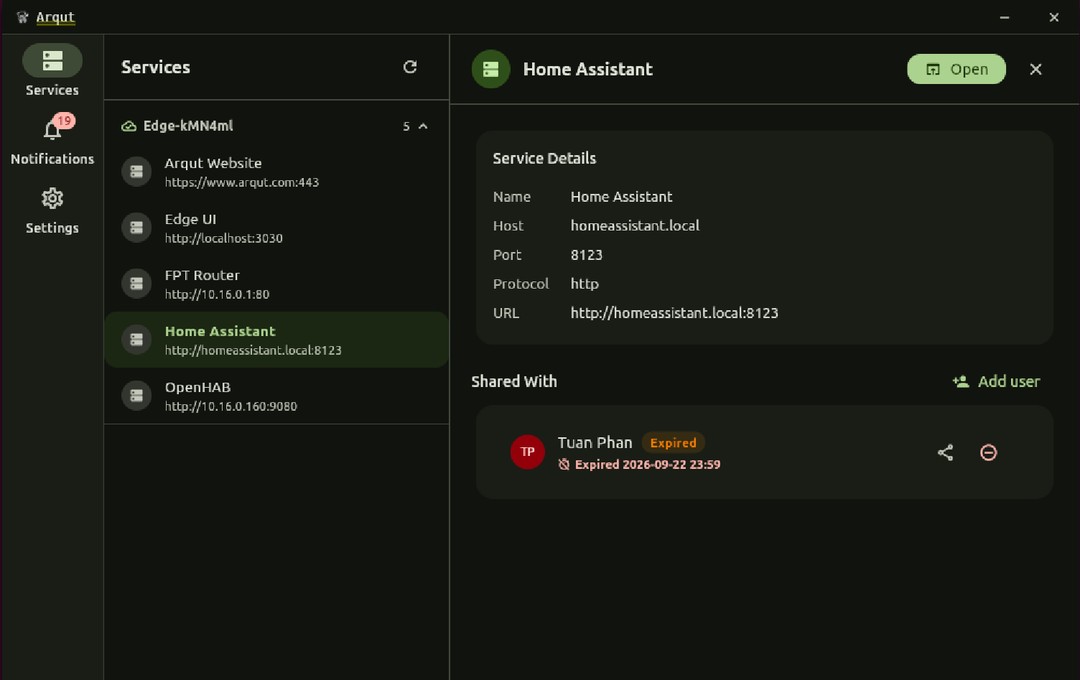The height and width of the screenshot is (680, 1080).
Task: Click the cloud icon beside Edge-kMN4ml
Action: [129, 126]
